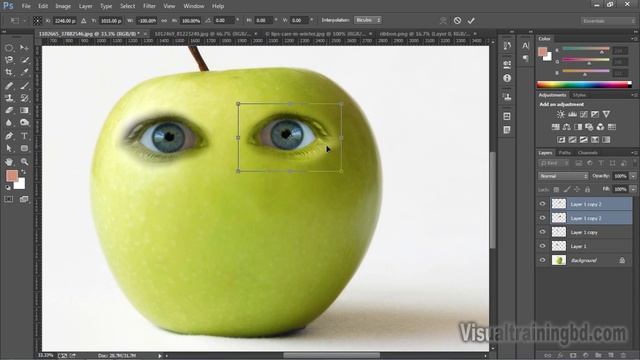Select the Gradient tool
The width and height of the screenshot is (640, 360).
pyautogui.click(x=24, y=110)
